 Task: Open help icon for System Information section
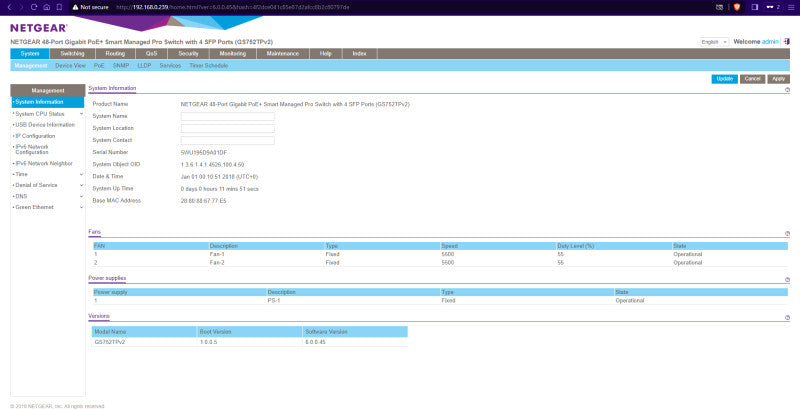click(x=787, y=90)
